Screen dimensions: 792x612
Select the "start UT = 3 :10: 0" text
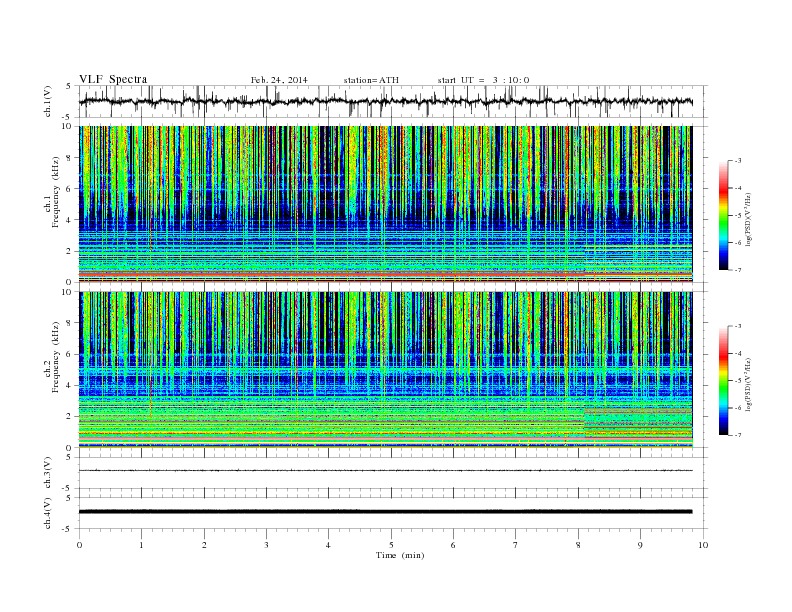[x=483, y=80]
